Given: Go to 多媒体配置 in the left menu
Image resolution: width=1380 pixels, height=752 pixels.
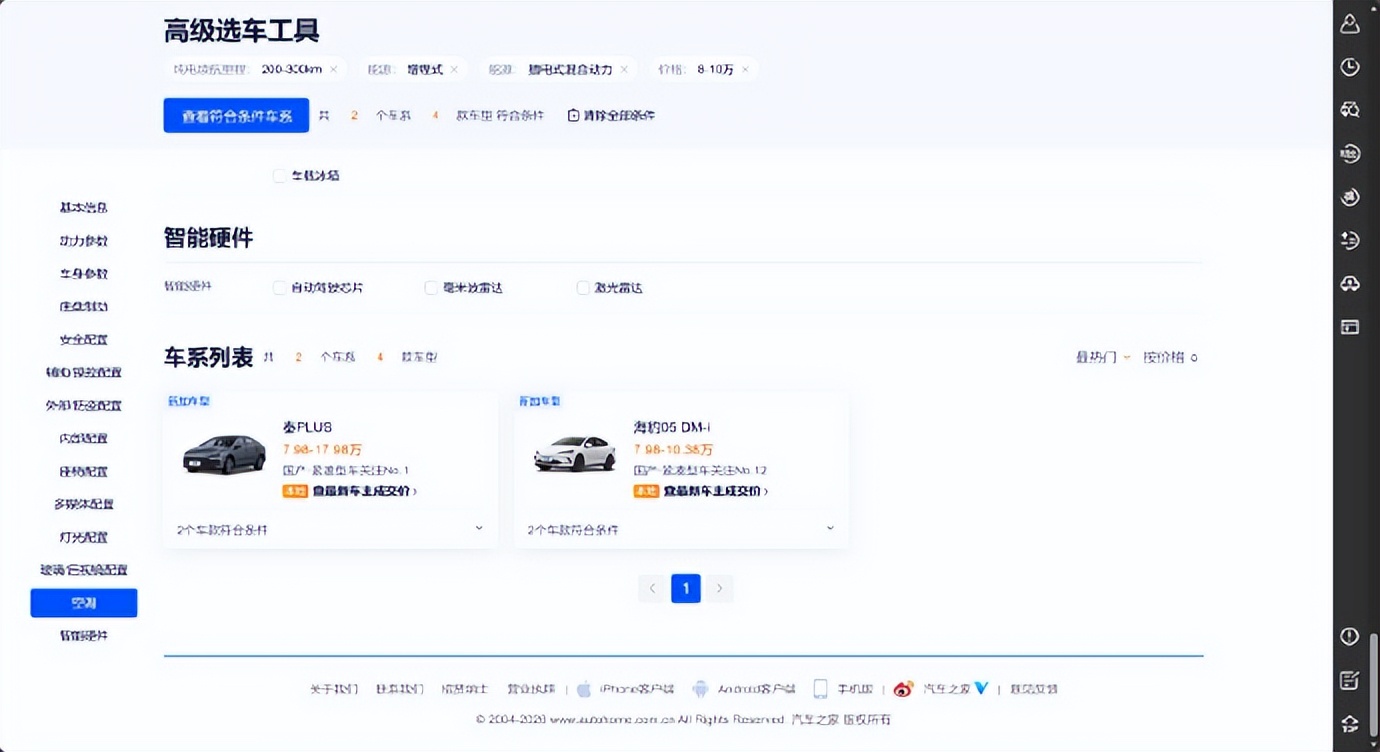Looking at the screenshot, I should pyautogui.click(x=84, y=504).
